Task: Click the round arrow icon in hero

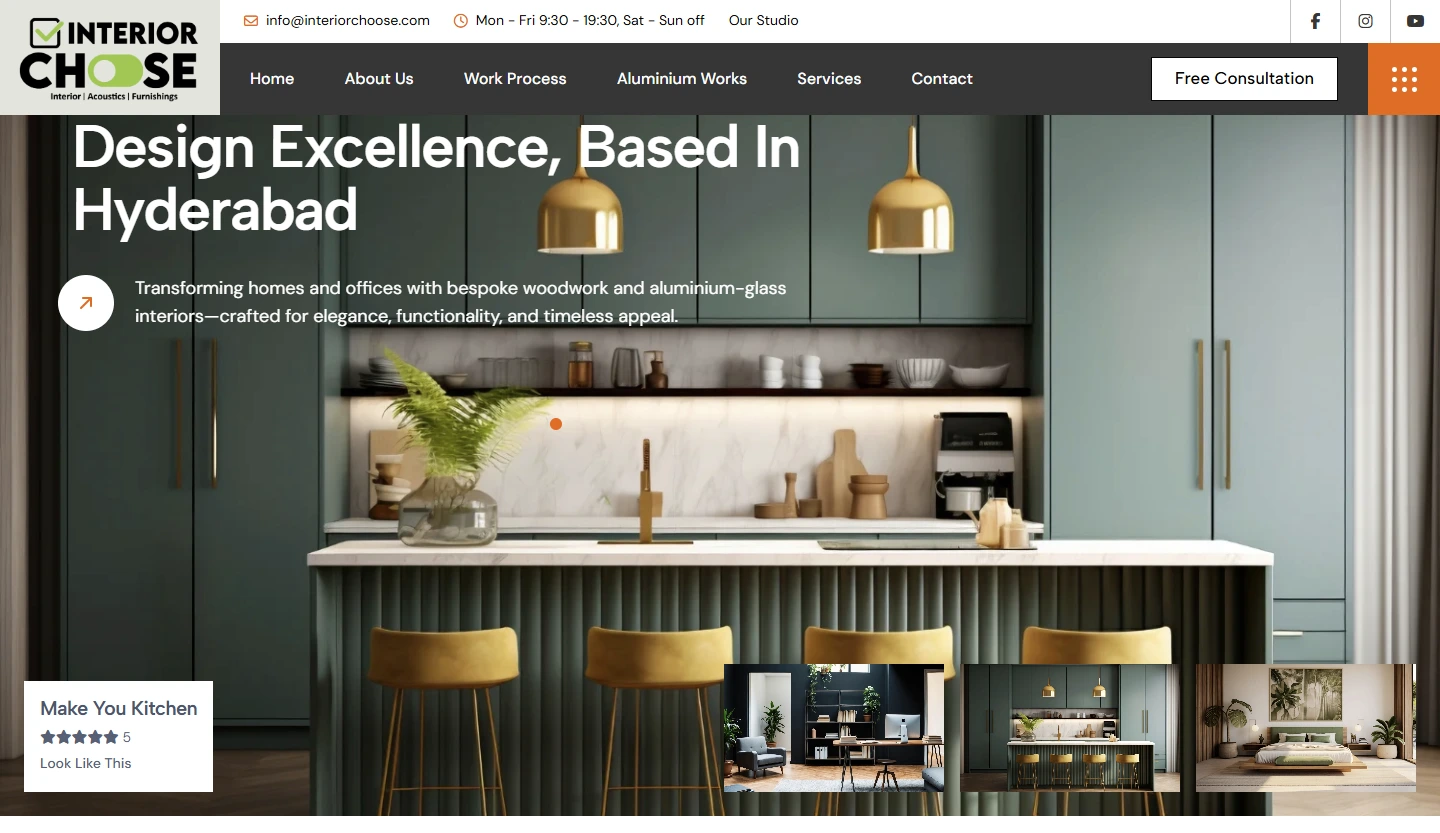Action: point(86,303)
